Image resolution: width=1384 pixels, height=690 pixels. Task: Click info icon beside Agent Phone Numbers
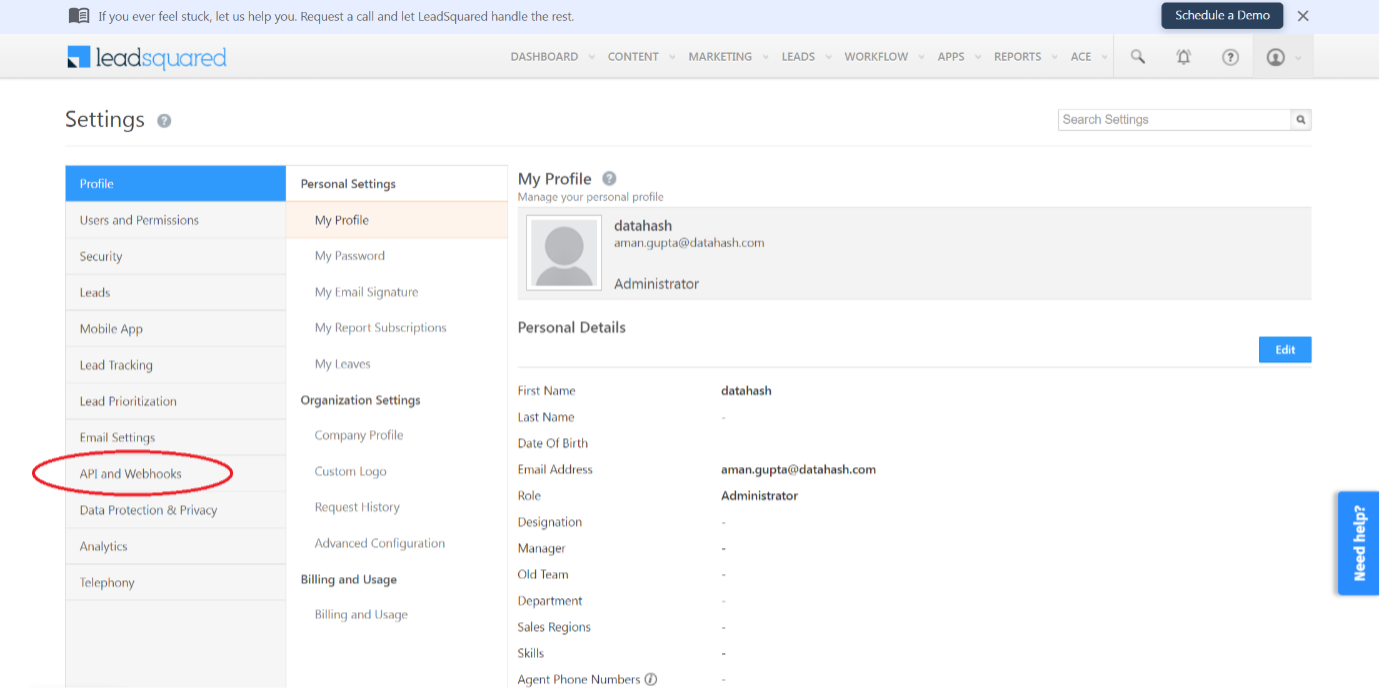click(x=651, y=680)
